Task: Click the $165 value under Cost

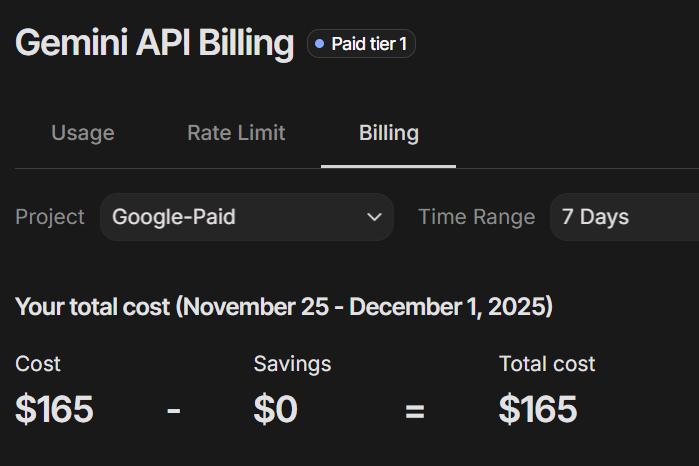Action: click(55, 409)
